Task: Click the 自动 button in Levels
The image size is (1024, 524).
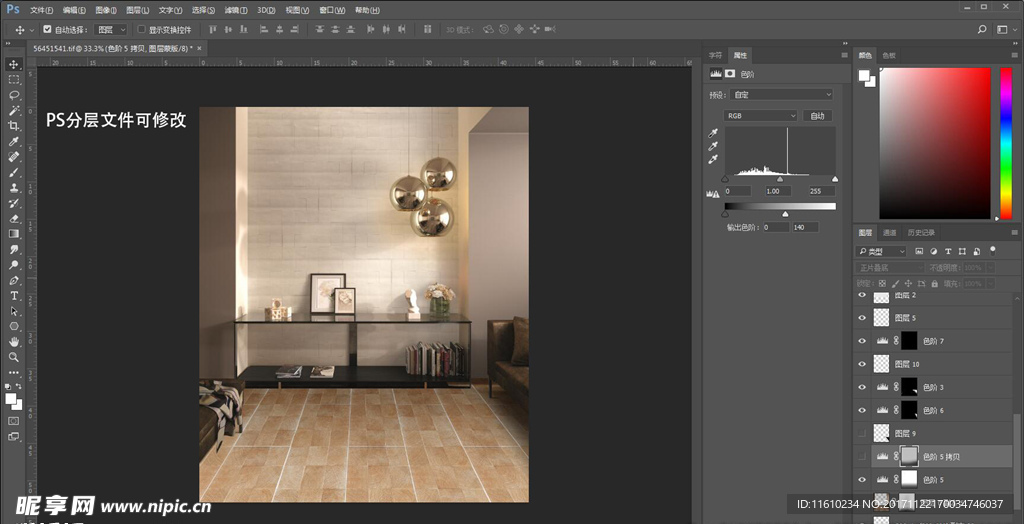Action: point(817,116)
